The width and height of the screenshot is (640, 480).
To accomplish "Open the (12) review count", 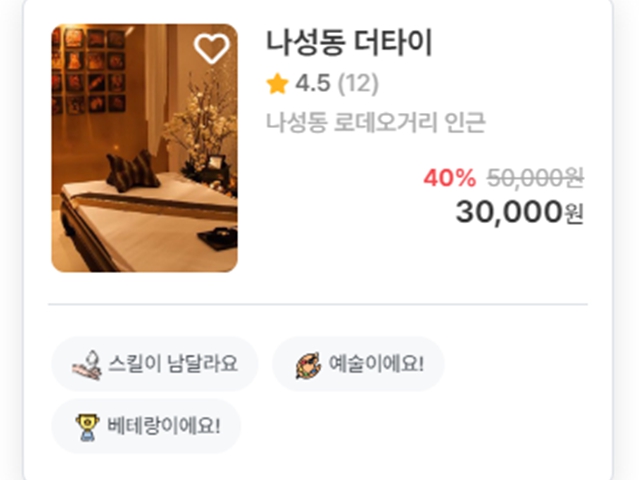I will click(358, 84).
